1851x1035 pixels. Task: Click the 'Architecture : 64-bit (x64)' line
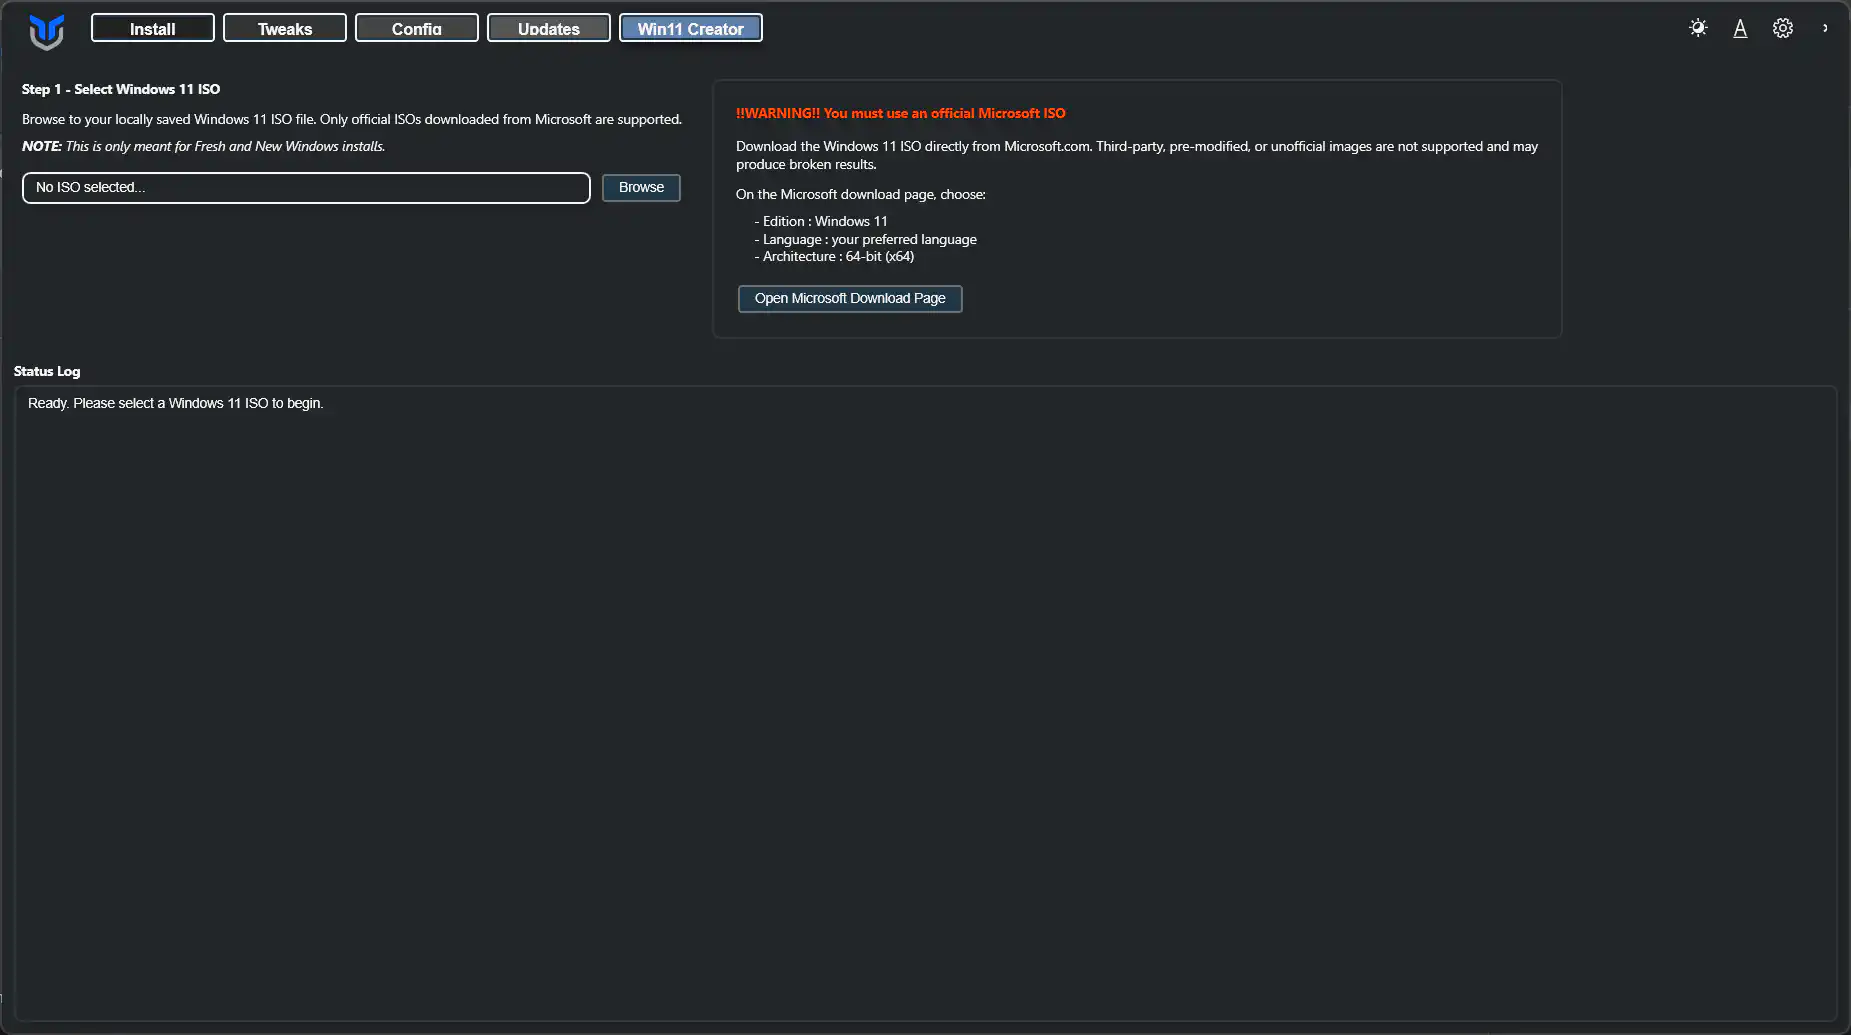pyautogui.click(x=835, y=256)
